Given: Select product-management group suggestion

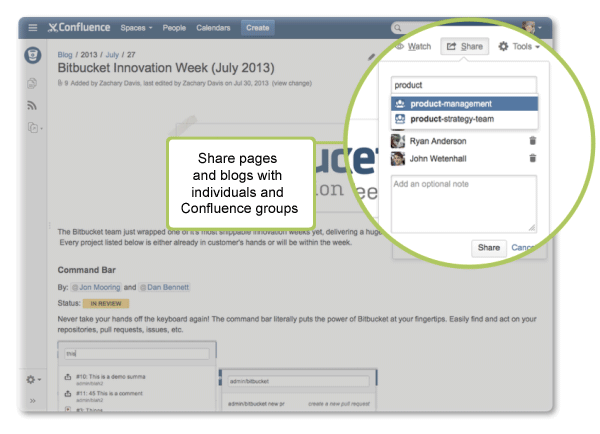Looking at the screenshot, I should (464, 104).
